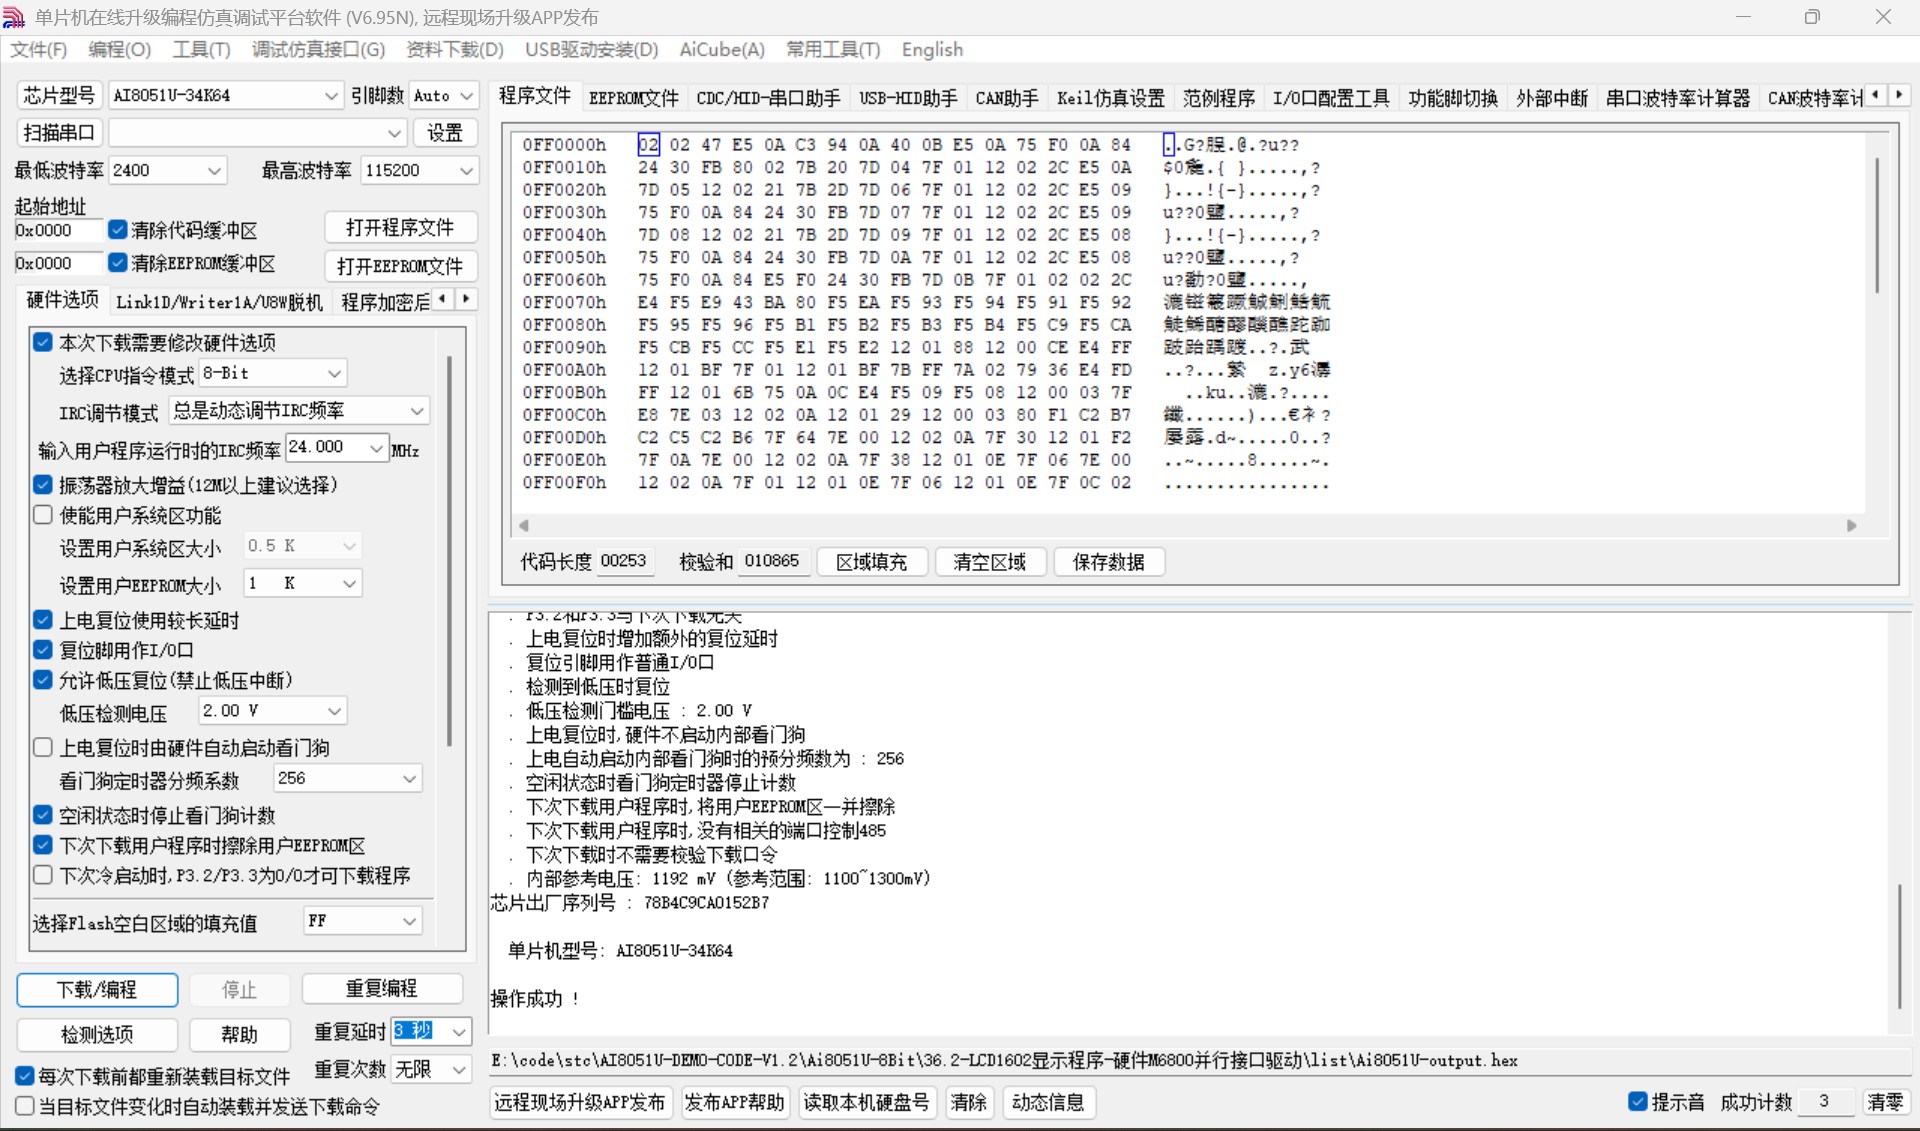This screenshot has width=1920, height=1131.
Task: Switch to the CAN助手 tab
Action: pos(1007,98)
